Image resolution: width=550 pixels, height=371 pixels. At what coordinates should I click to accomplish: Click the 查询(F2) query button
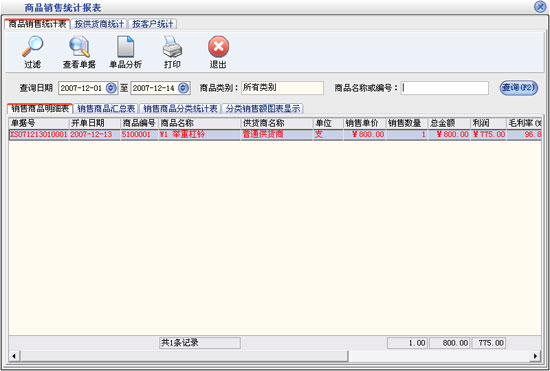[x=518, y=88]
